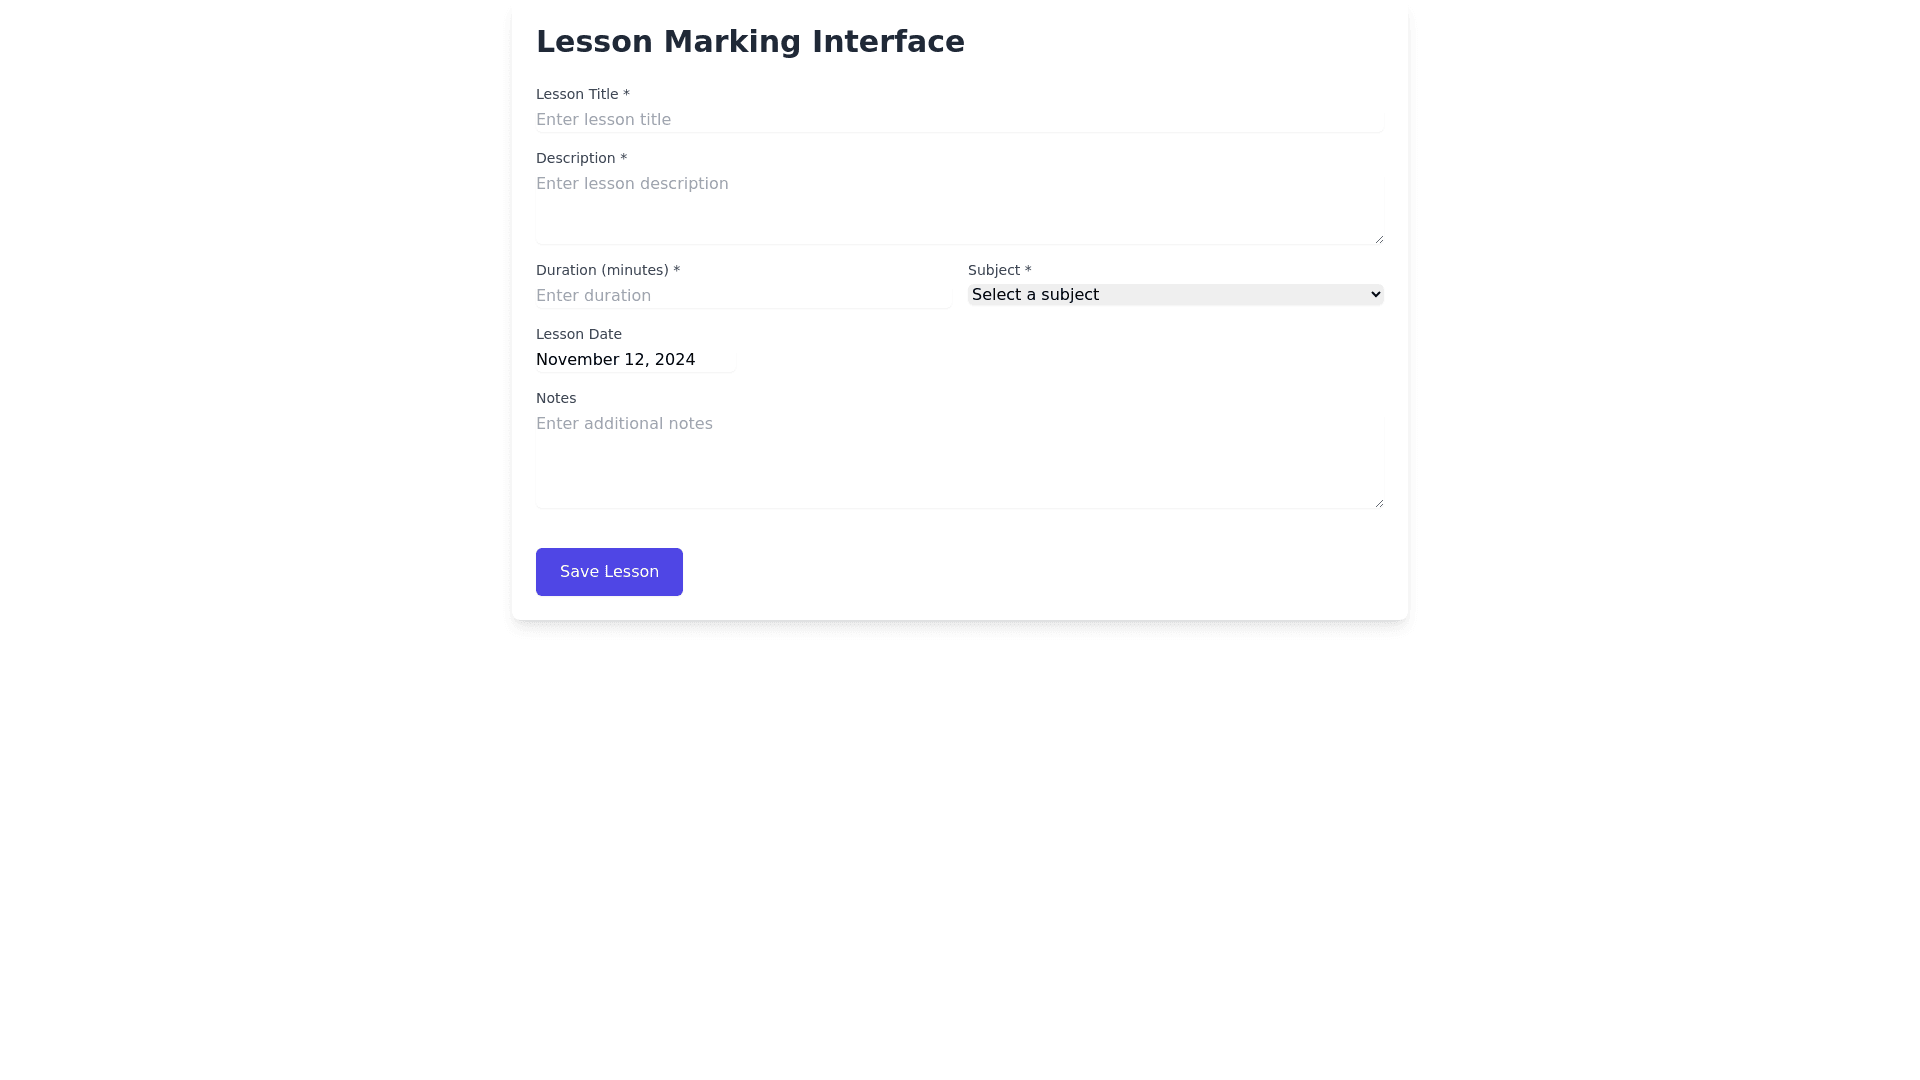Click the Notes box resize handle
This screenshot has height=1080, width=1920.
click(1379, 503)
